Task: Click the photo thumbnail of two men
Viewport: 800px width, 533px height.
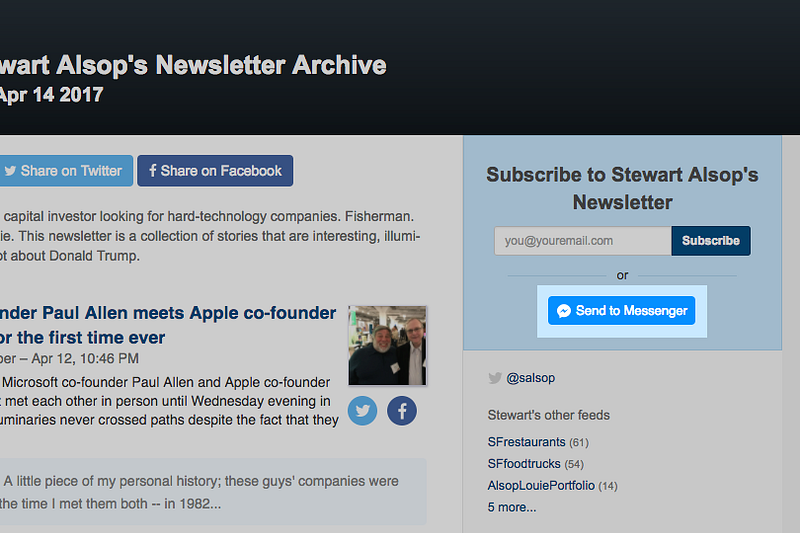Action: [387, 346]
